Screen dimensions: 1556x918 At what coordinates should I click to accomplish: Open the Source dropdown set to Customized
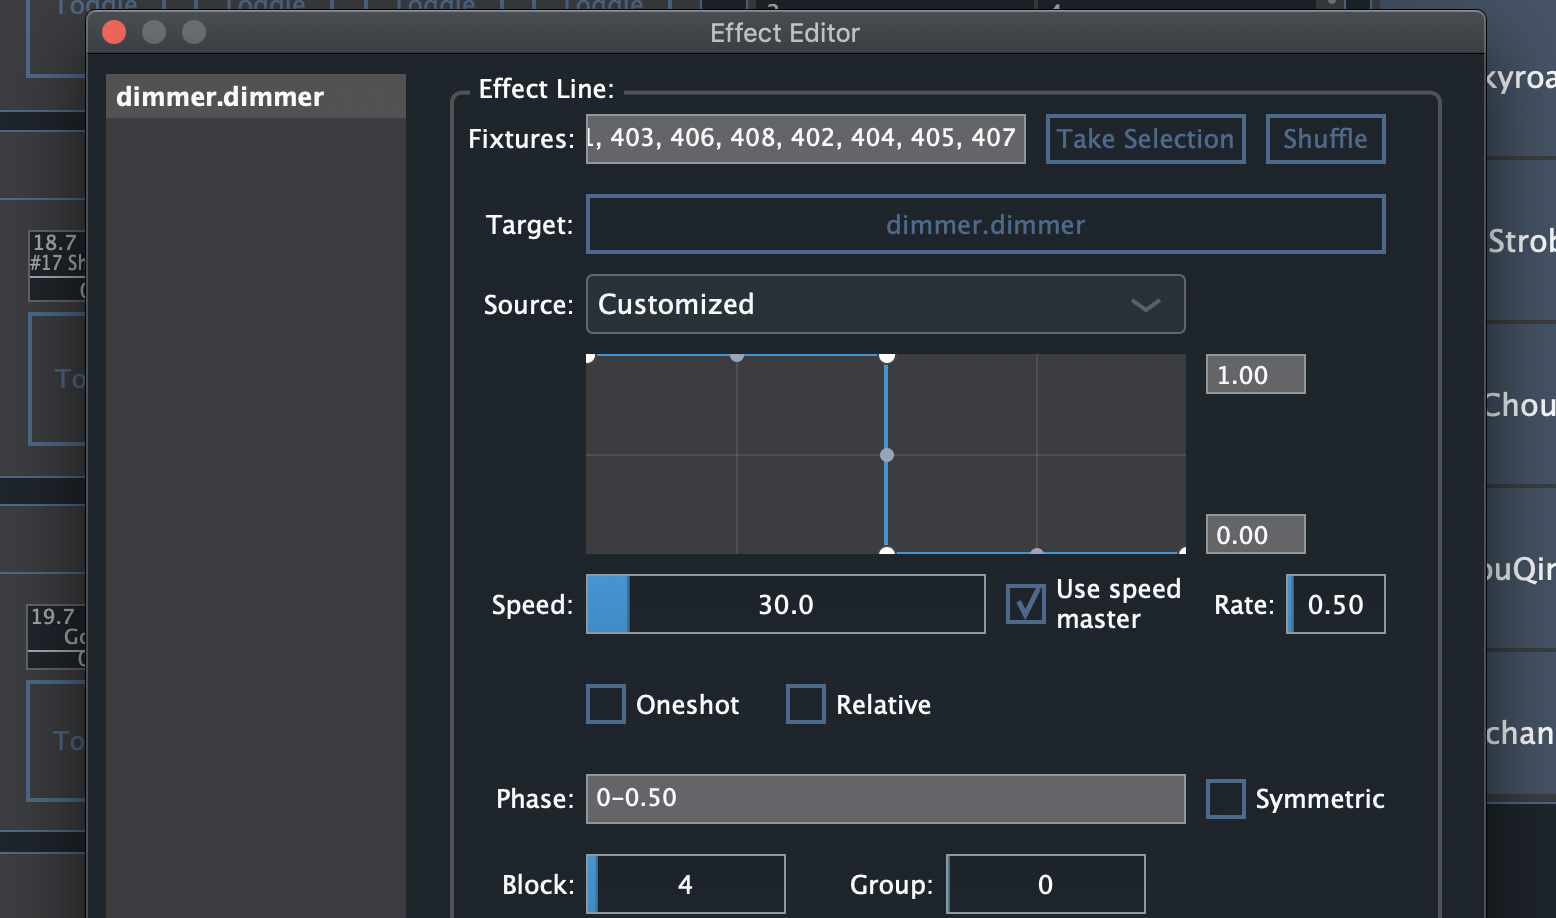click(885, 304)
